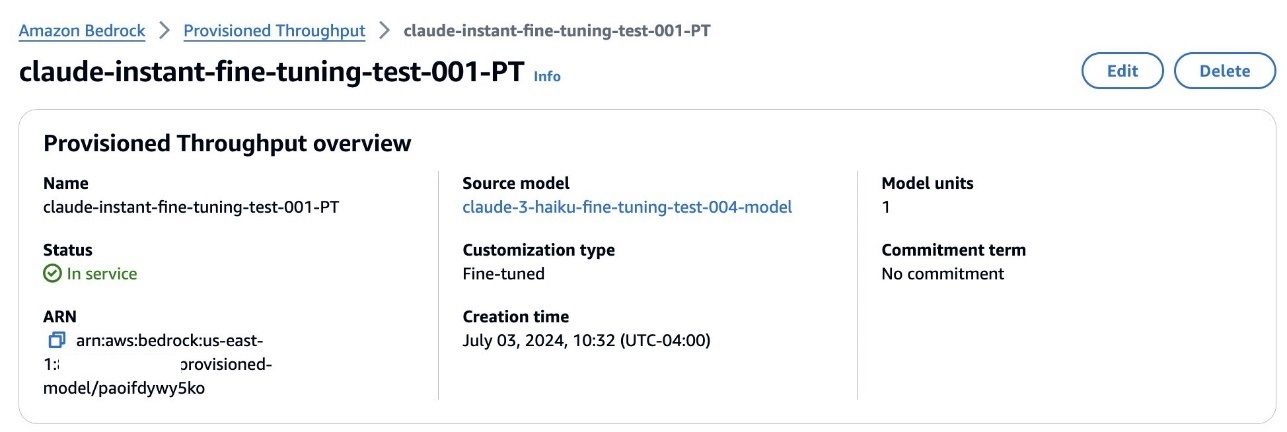The image size is (1287, 432).
Task: Click the green In service check icon
Action: [52, 274]
